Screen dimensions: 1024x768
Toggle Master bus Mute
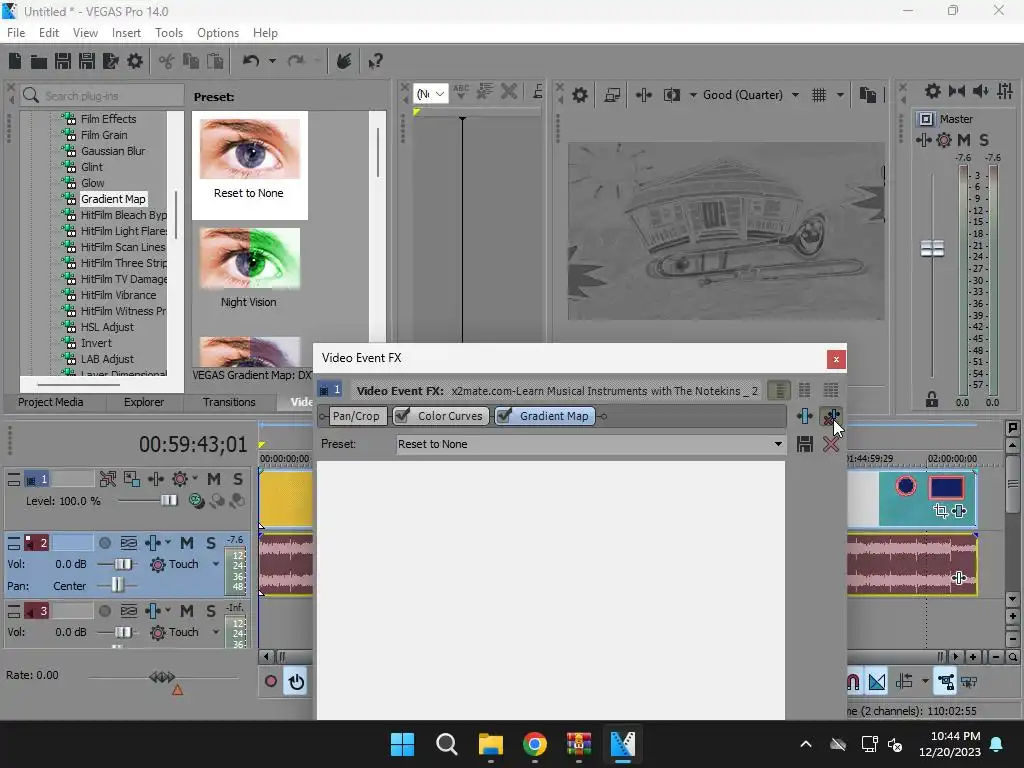pos(964,140)
